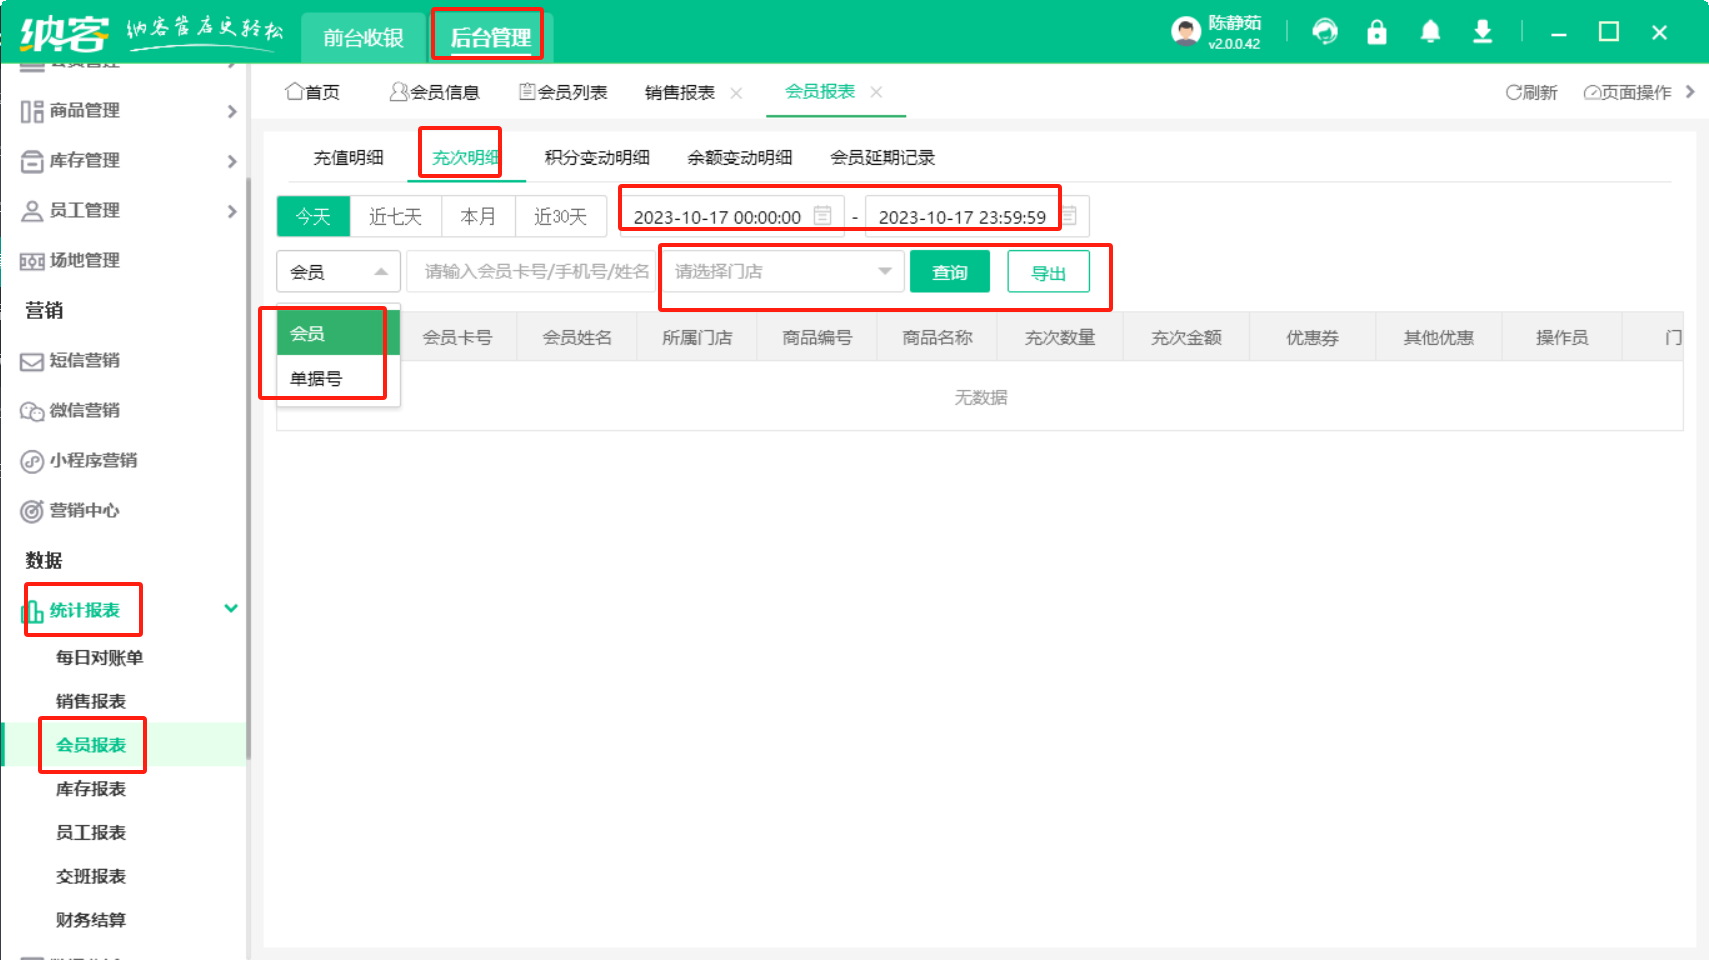Close the 会员报表 tab
This screenshot has width=1709, height=960.
click(876, 92)
